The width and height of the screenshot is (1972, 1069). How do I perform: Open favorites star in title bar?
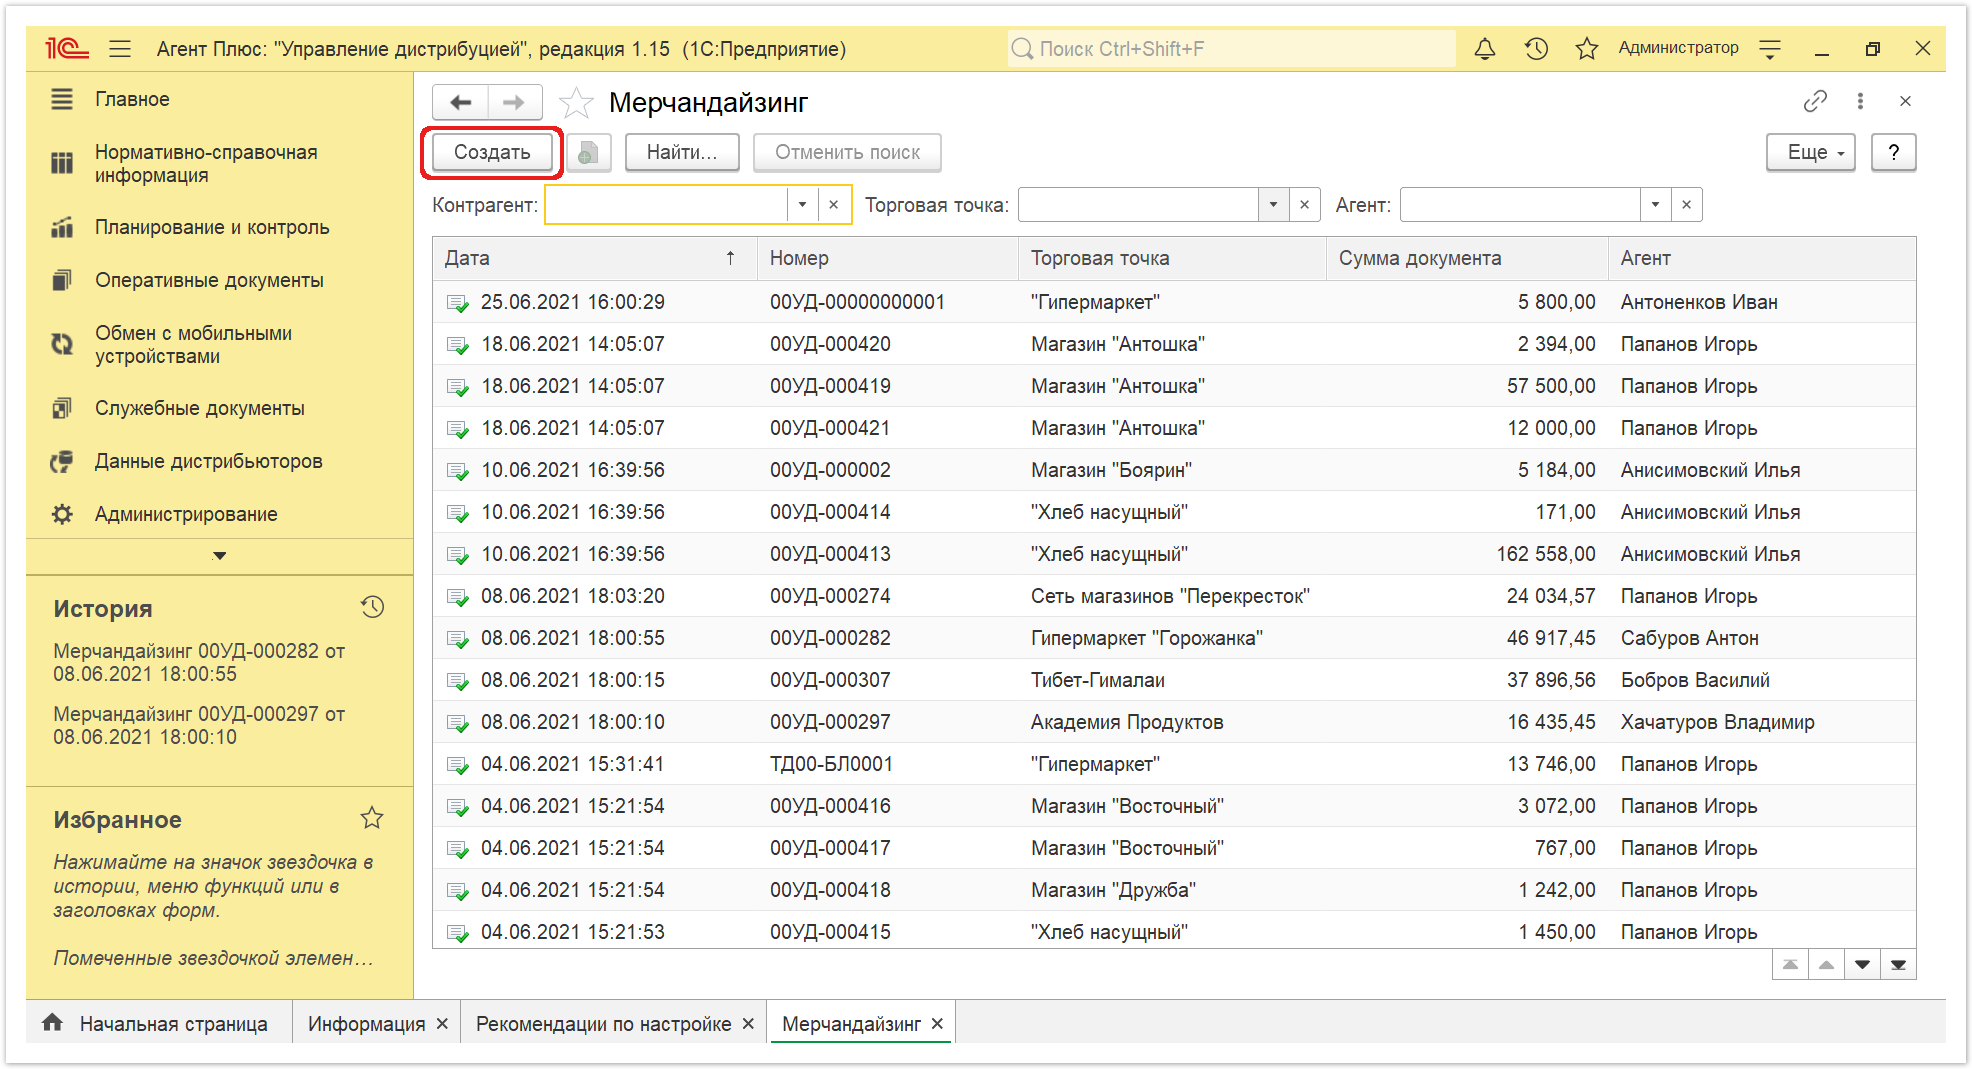tap(1586, 48)
